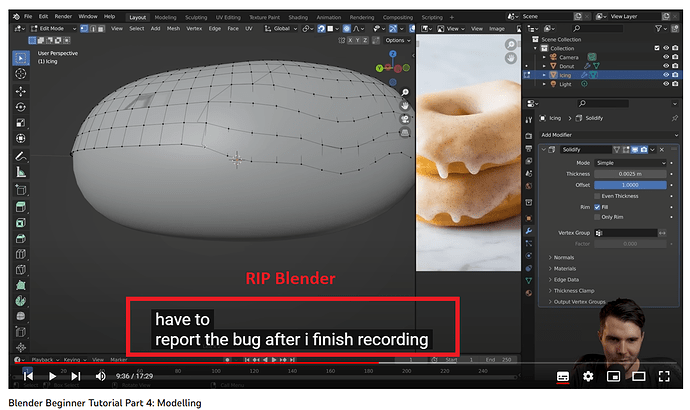Toggle Collection exclude checkbox in outliner
This screenshot has height=410, width=690.
point(657,48)
